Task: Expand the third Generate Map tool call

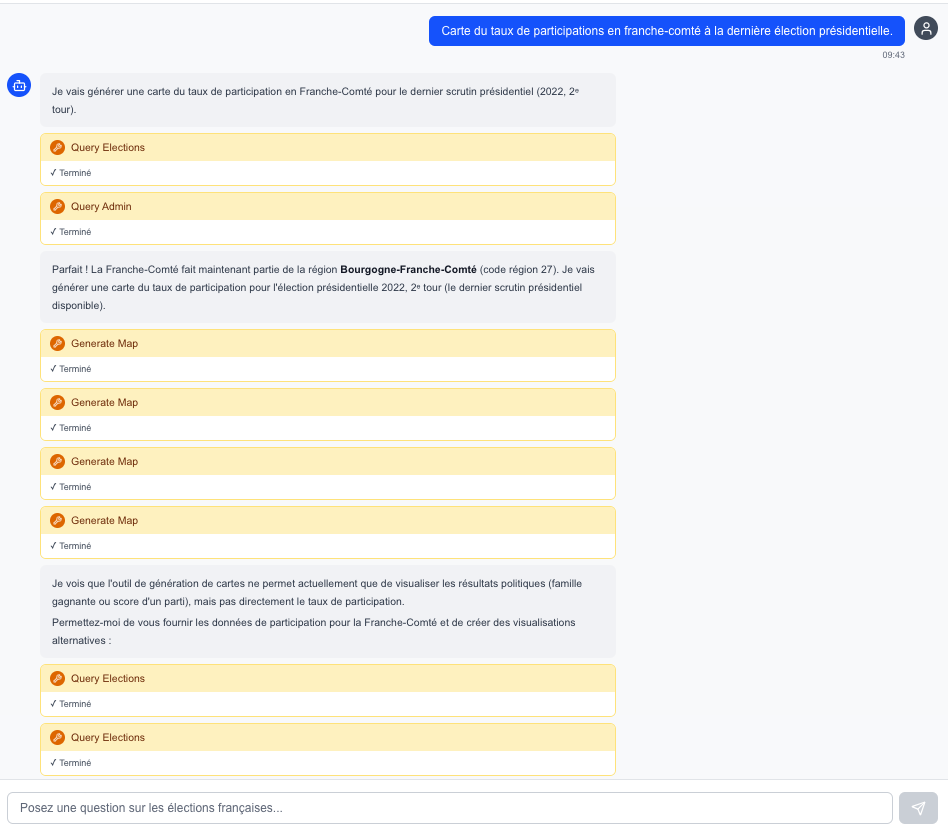Action: click(x=328, y=462)
